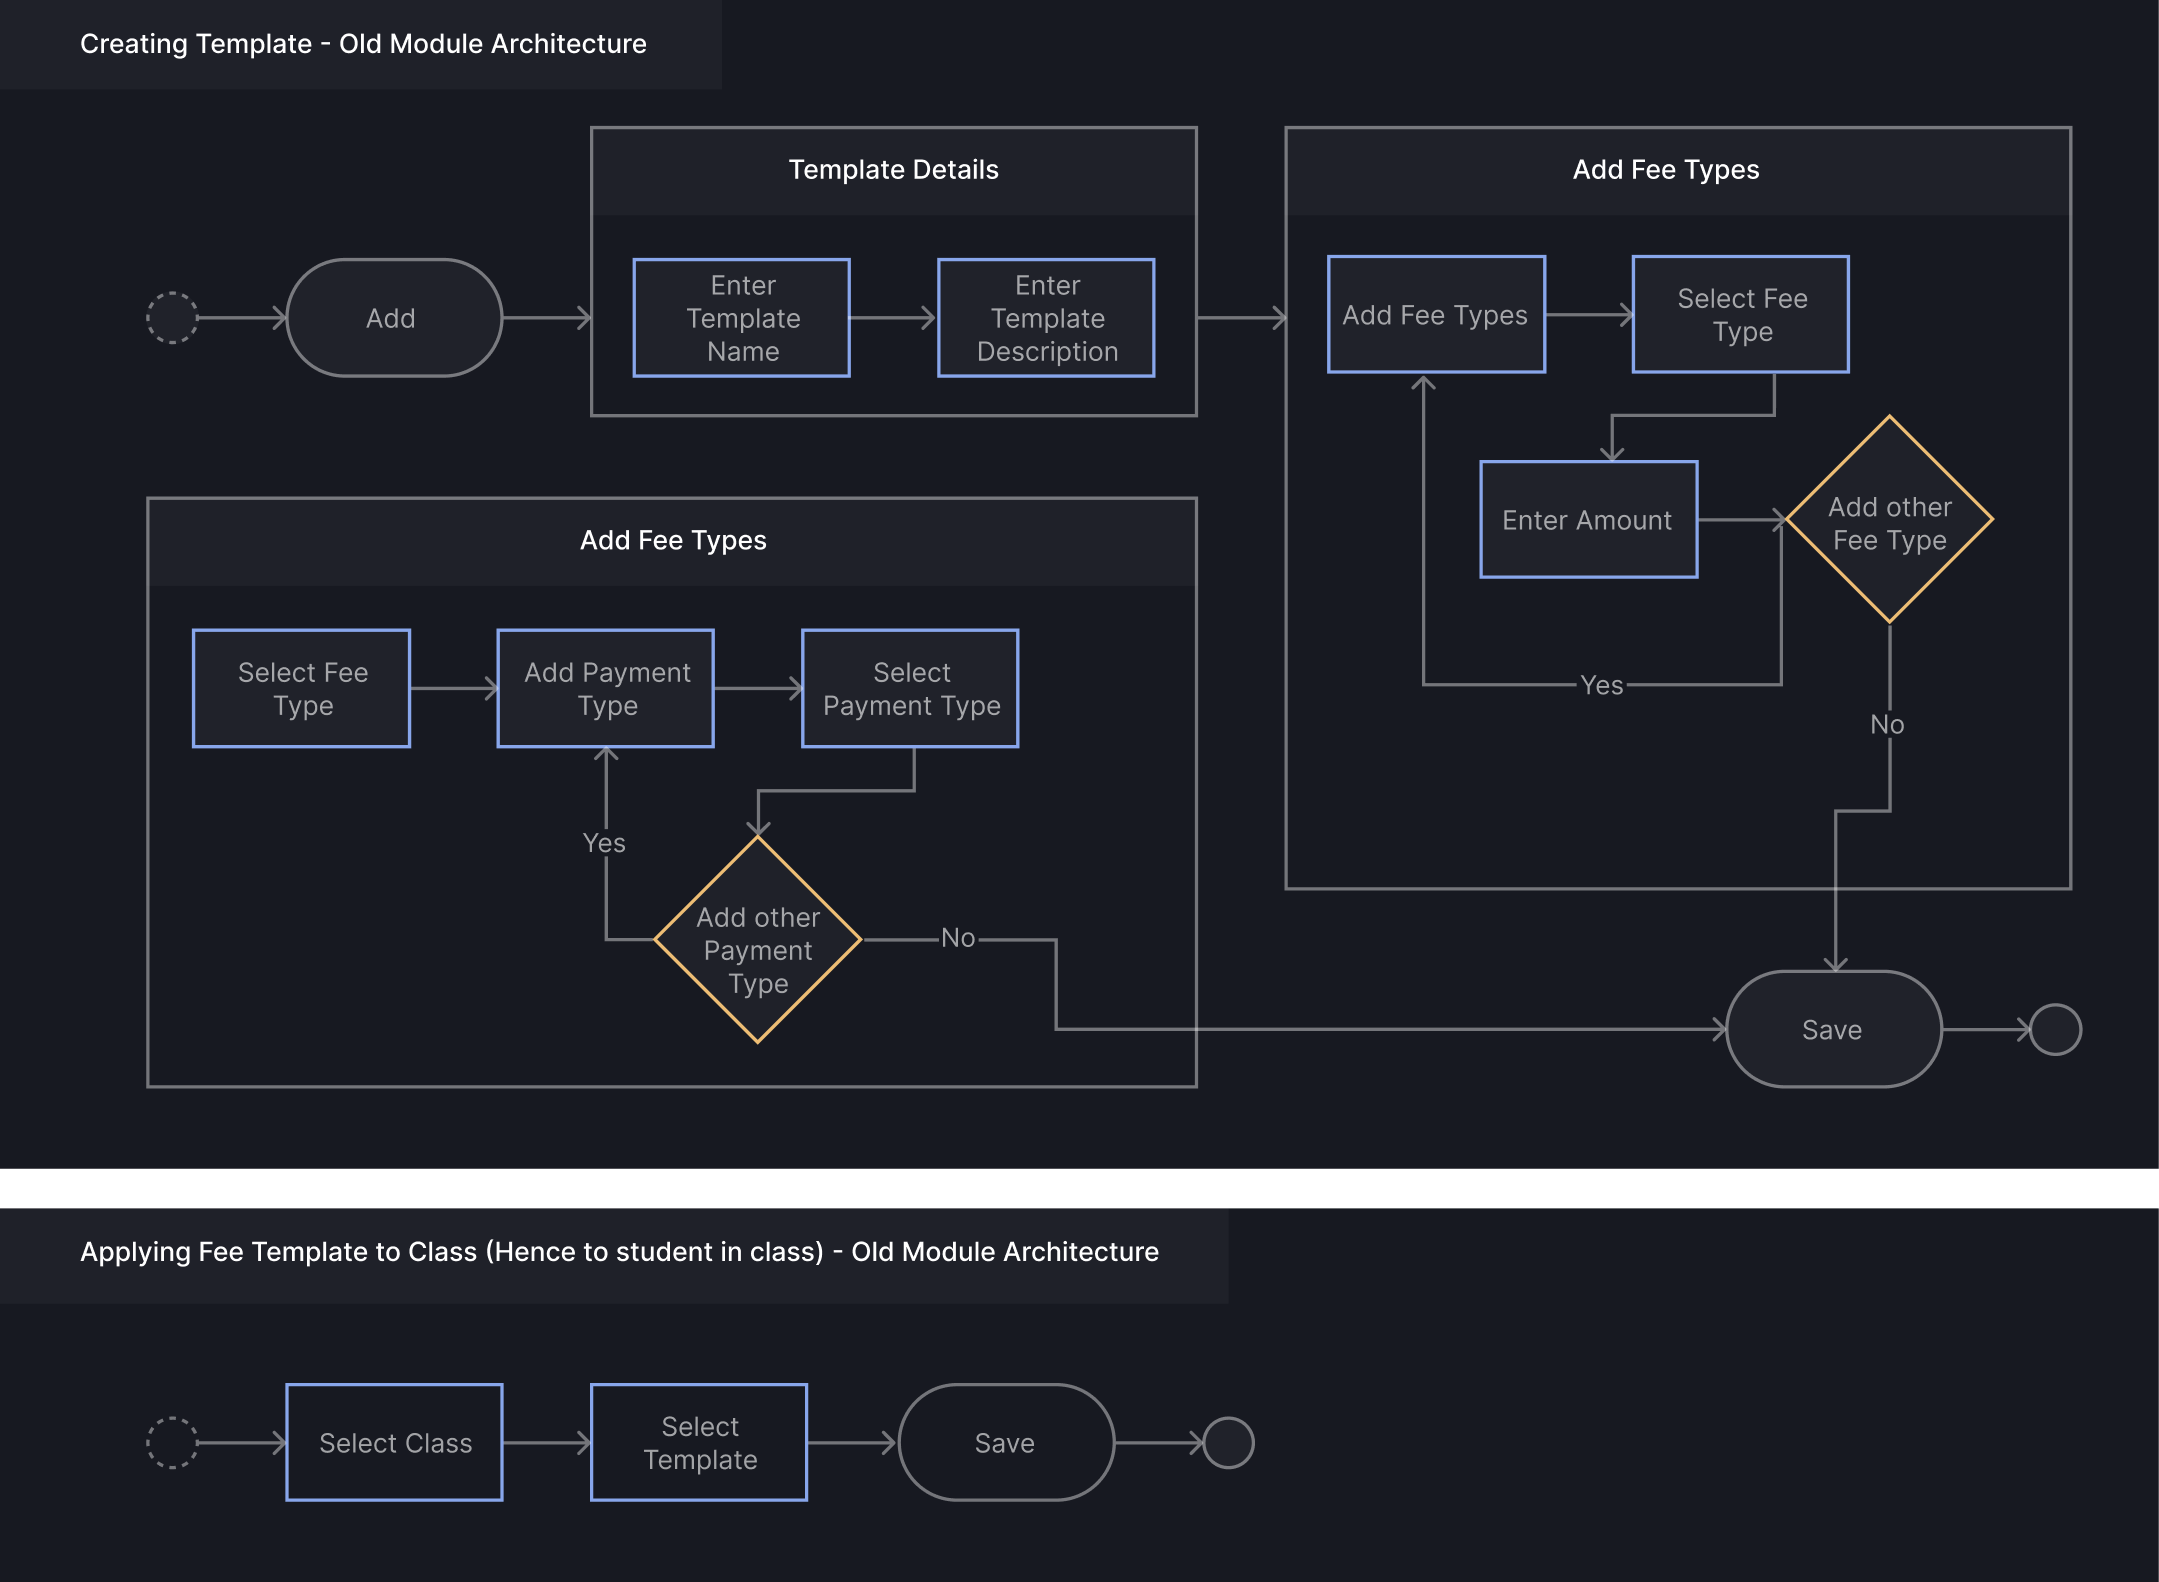Select the blue Add Fee Types step box

[x=1436, y=315]
